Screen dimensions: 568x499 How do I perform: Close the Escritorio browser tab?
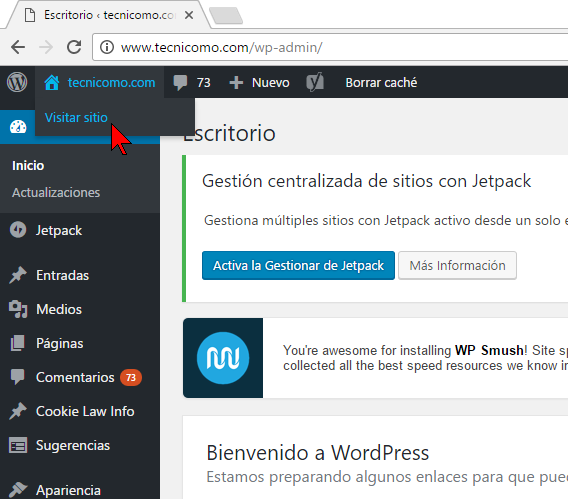[189, 15]
